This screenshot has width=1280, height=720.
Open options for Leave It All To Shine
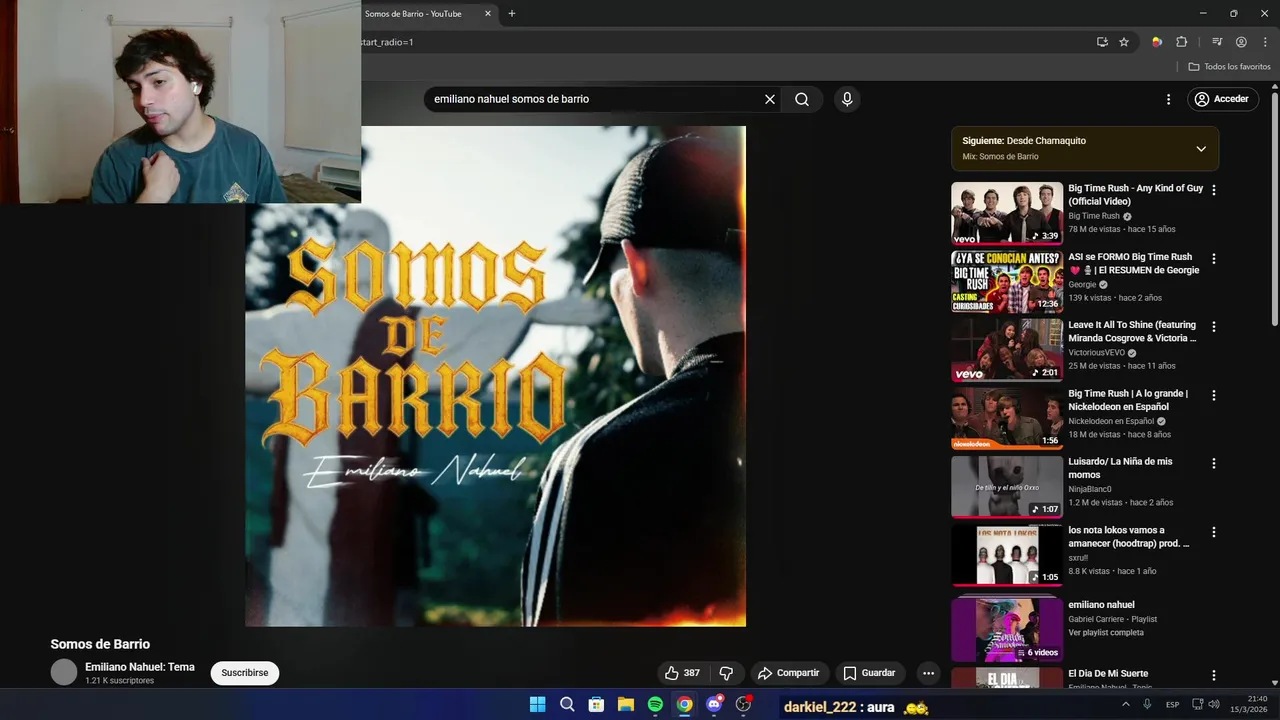coord(1214,327)
